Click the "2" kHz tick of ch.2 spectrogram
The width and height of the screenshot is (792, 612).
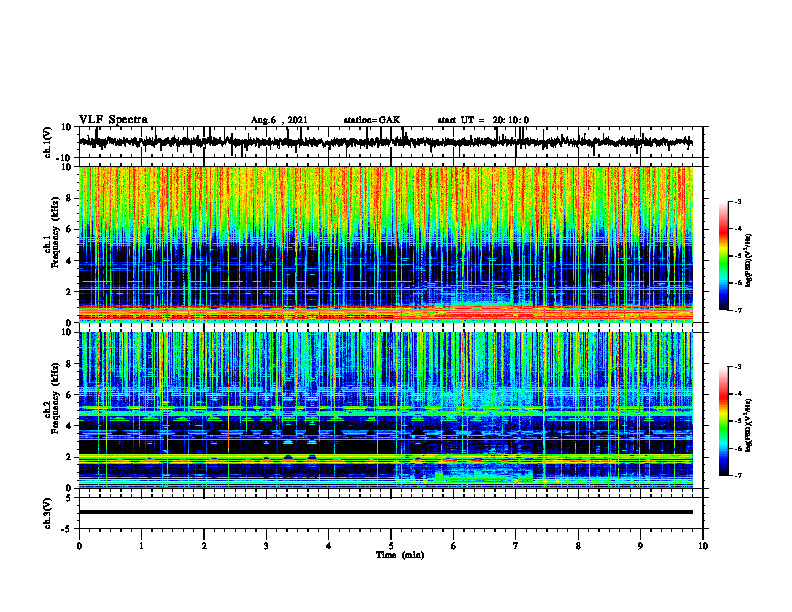click(69, 457)
